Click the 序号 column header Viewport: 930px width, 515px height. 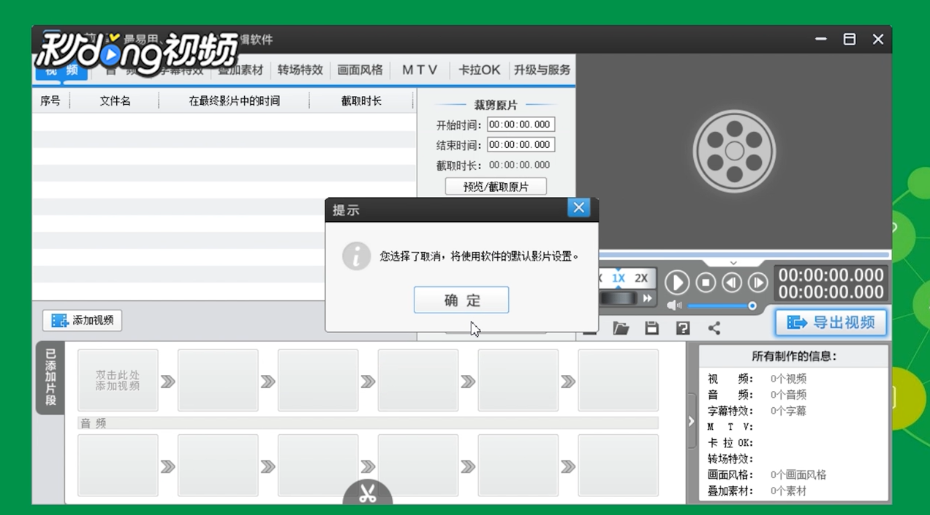tap(50, 101)
